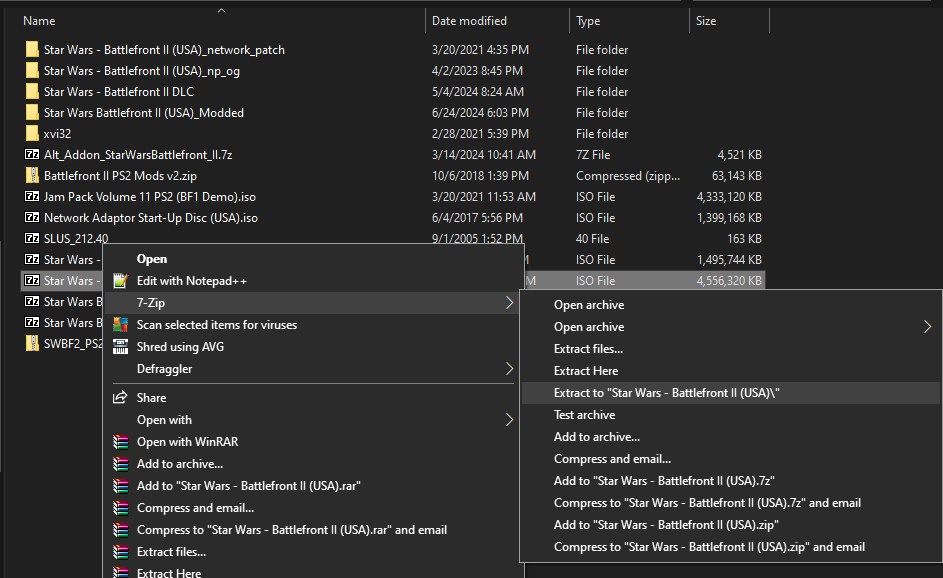Select Network Adaptor Start-Up Disc (USA).iso
The image size is (943, 578).
151,218
